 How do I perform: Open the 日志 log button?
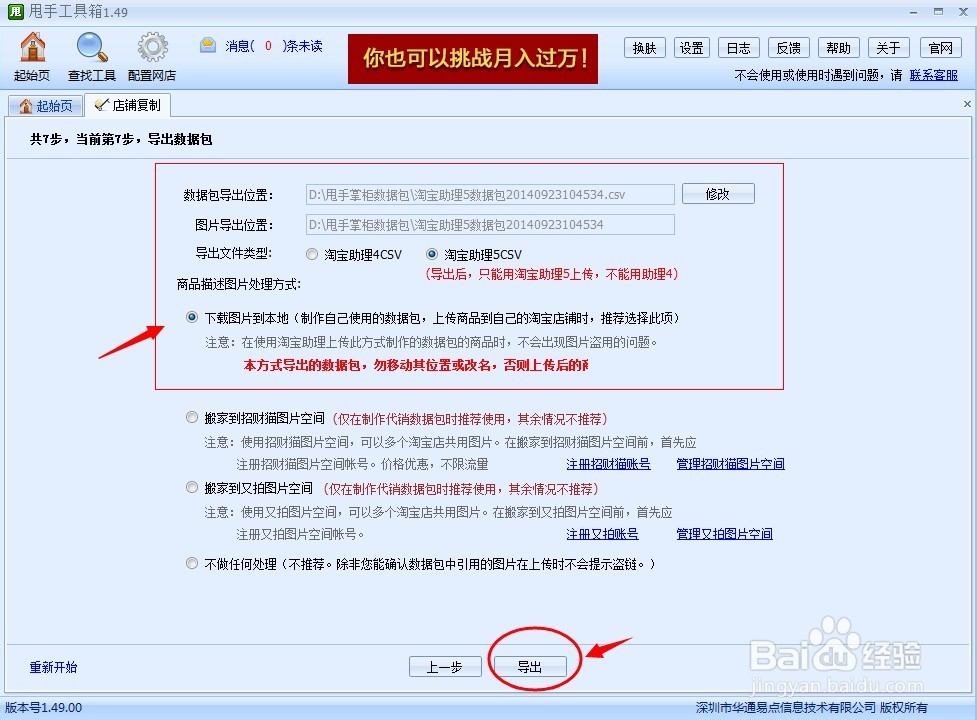739,48
